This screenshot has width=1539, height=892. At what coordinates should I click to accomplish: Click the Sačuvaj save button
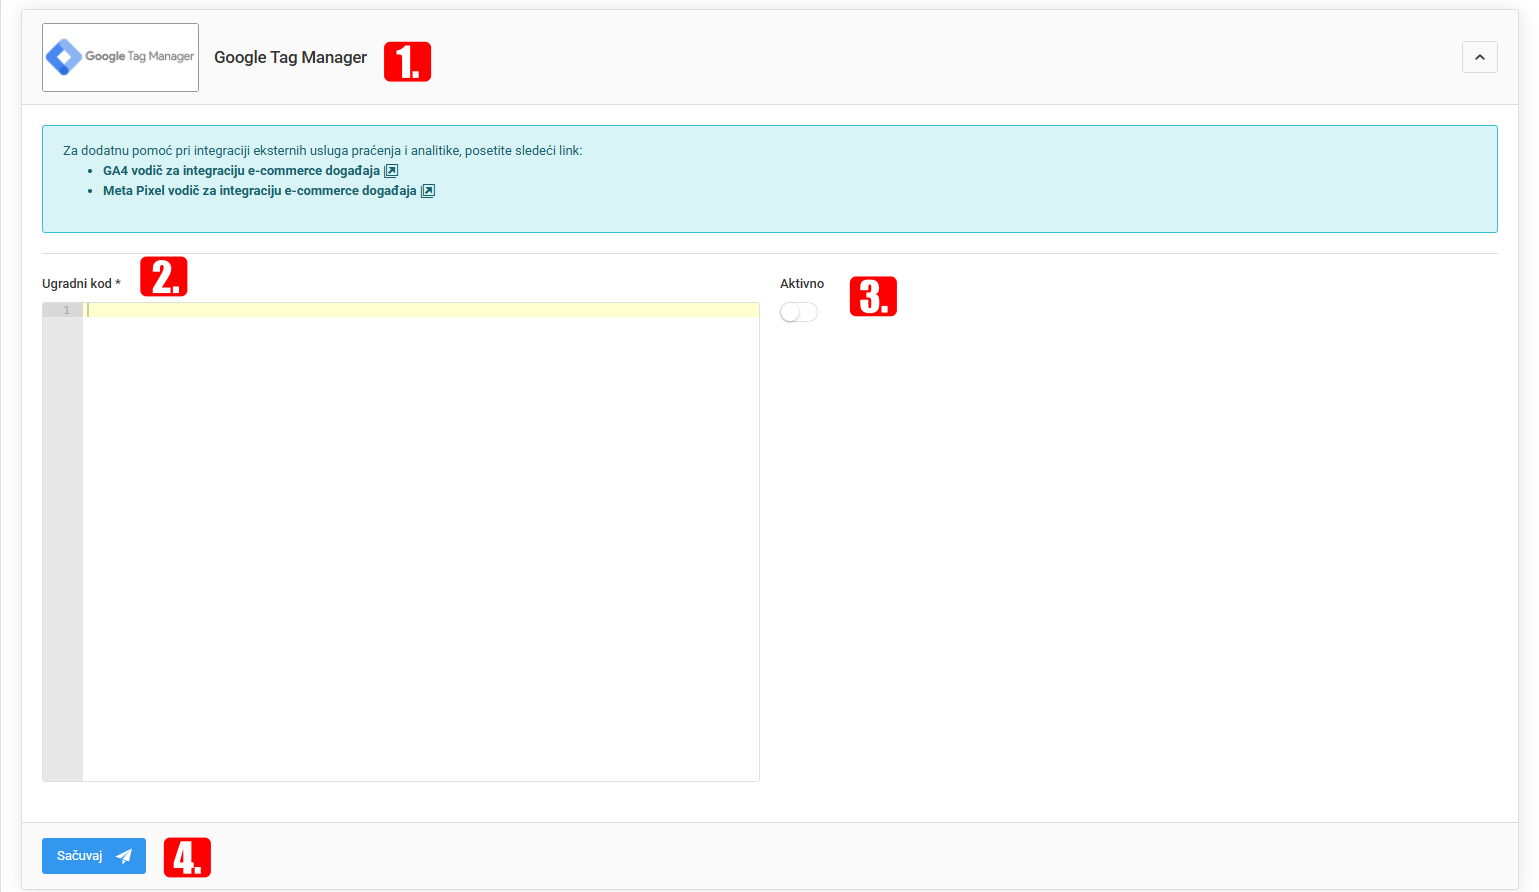(94, 856)
